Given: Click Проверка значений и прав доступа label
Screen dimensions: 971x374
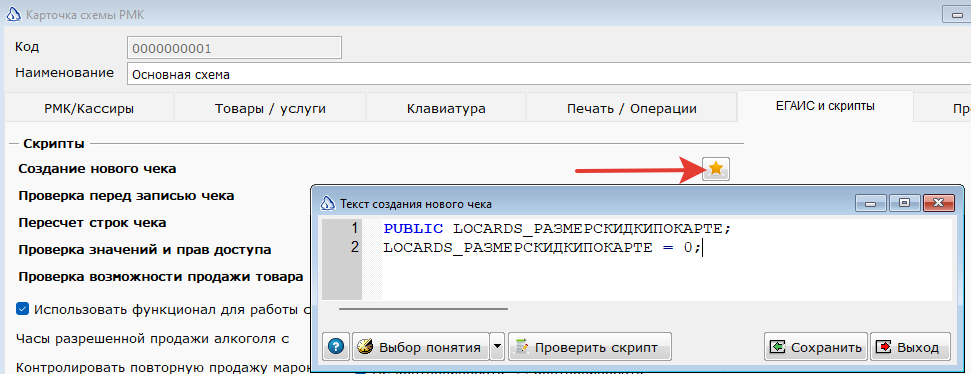Looking at the screenshot, I should pos(144,250).
